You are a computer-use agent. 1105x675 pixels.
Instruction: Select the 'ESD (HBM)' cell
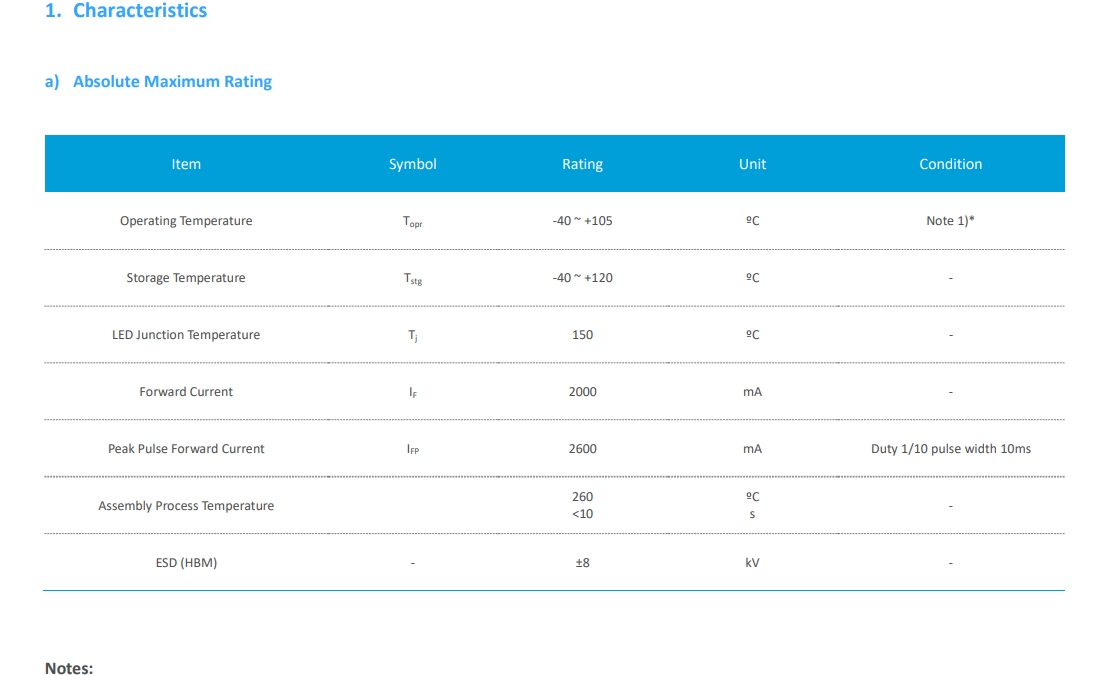(x=186, y=563)
